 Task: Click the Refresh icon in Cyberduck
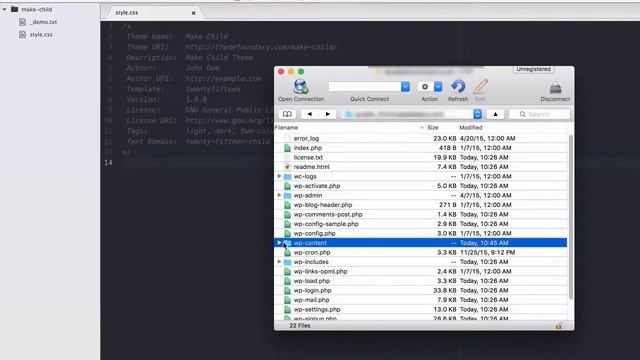point(458,86)
